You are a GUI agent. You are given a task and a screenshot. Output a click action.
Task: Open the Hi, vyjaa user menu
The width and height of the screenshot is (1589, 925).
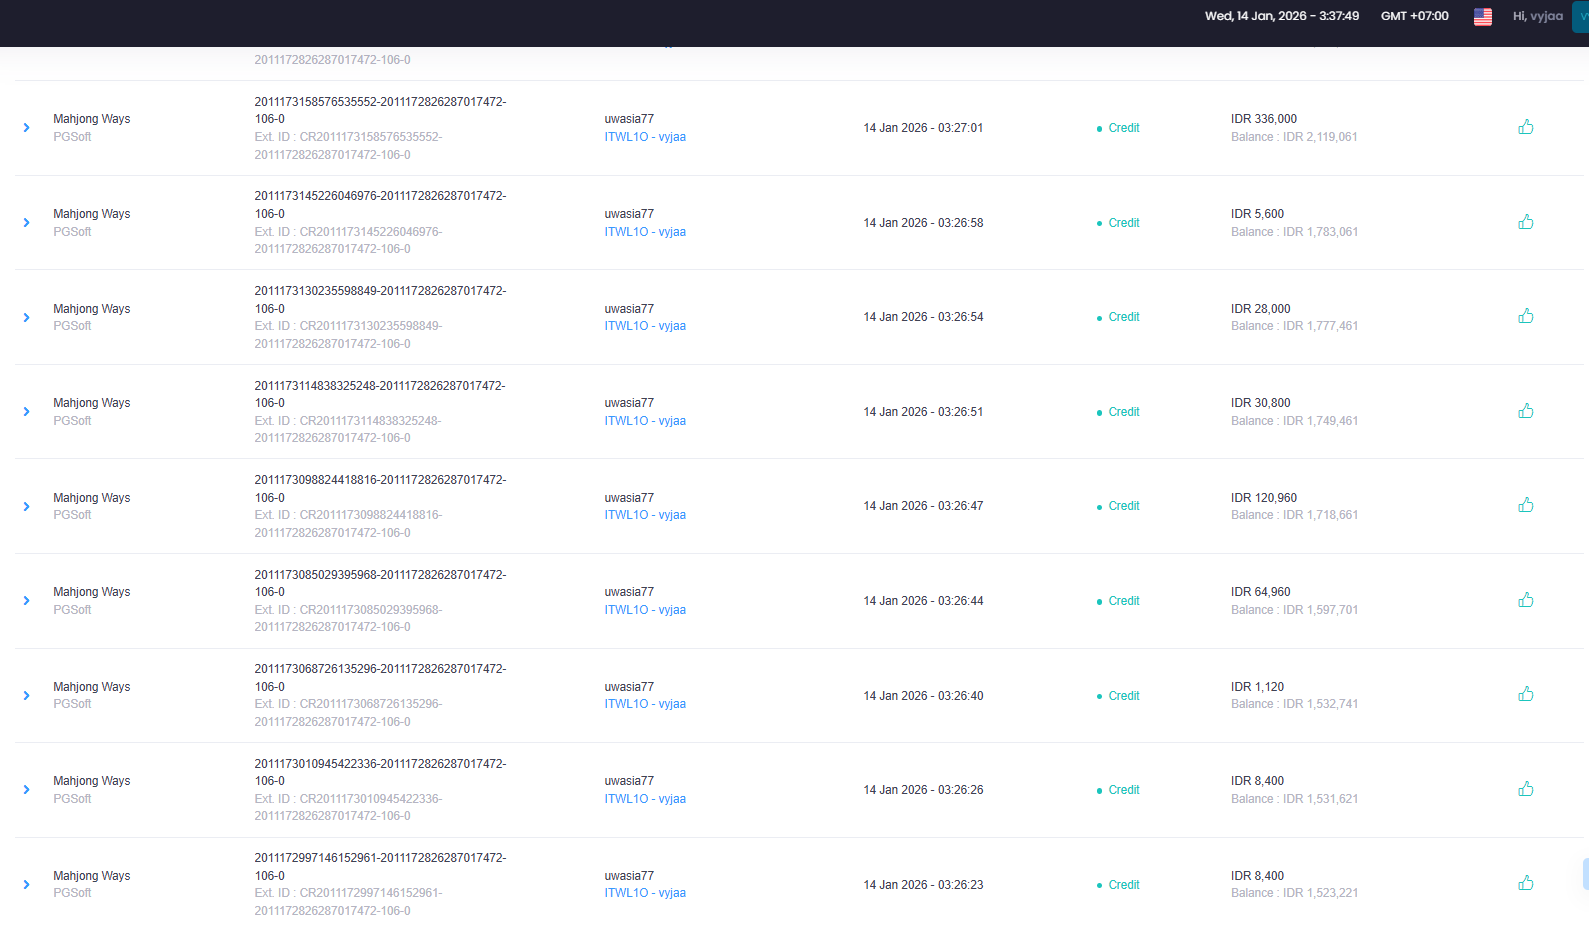click(1537, 16)
